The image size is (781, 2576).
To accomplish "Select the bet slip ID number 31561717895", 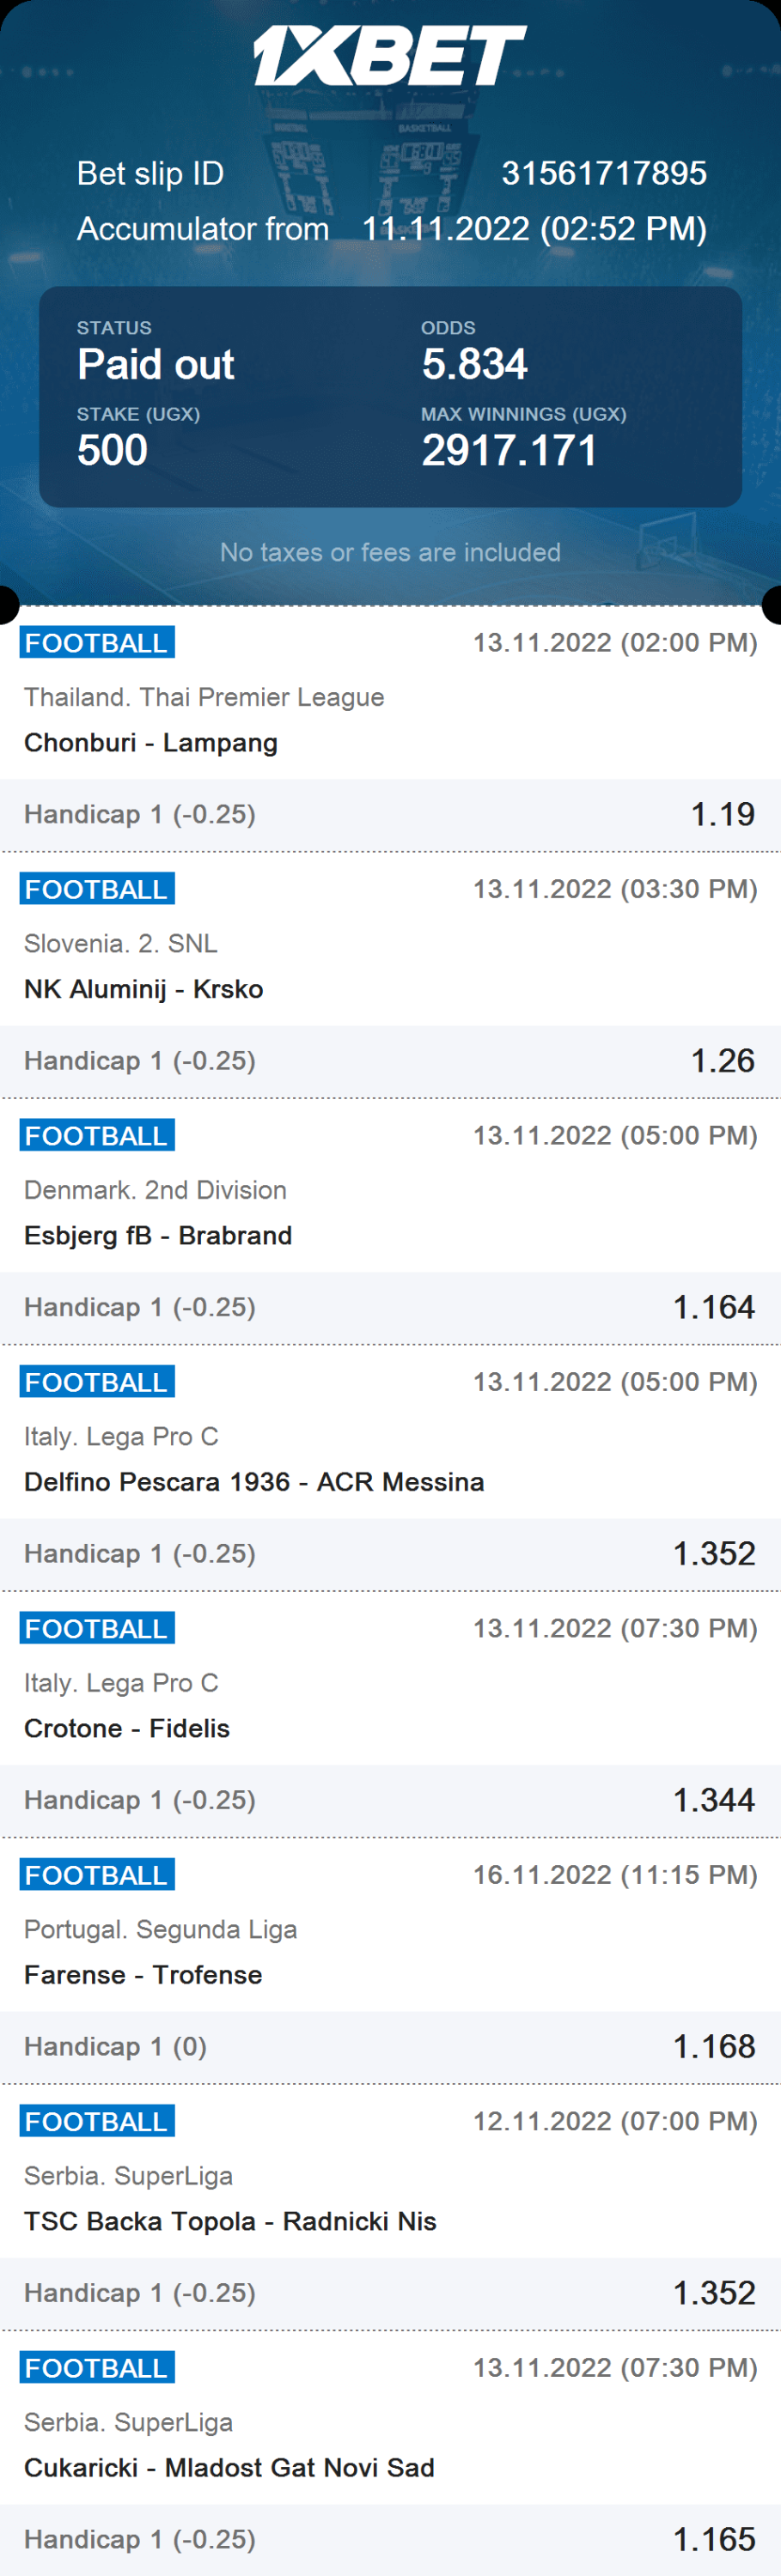I will 603,173.
